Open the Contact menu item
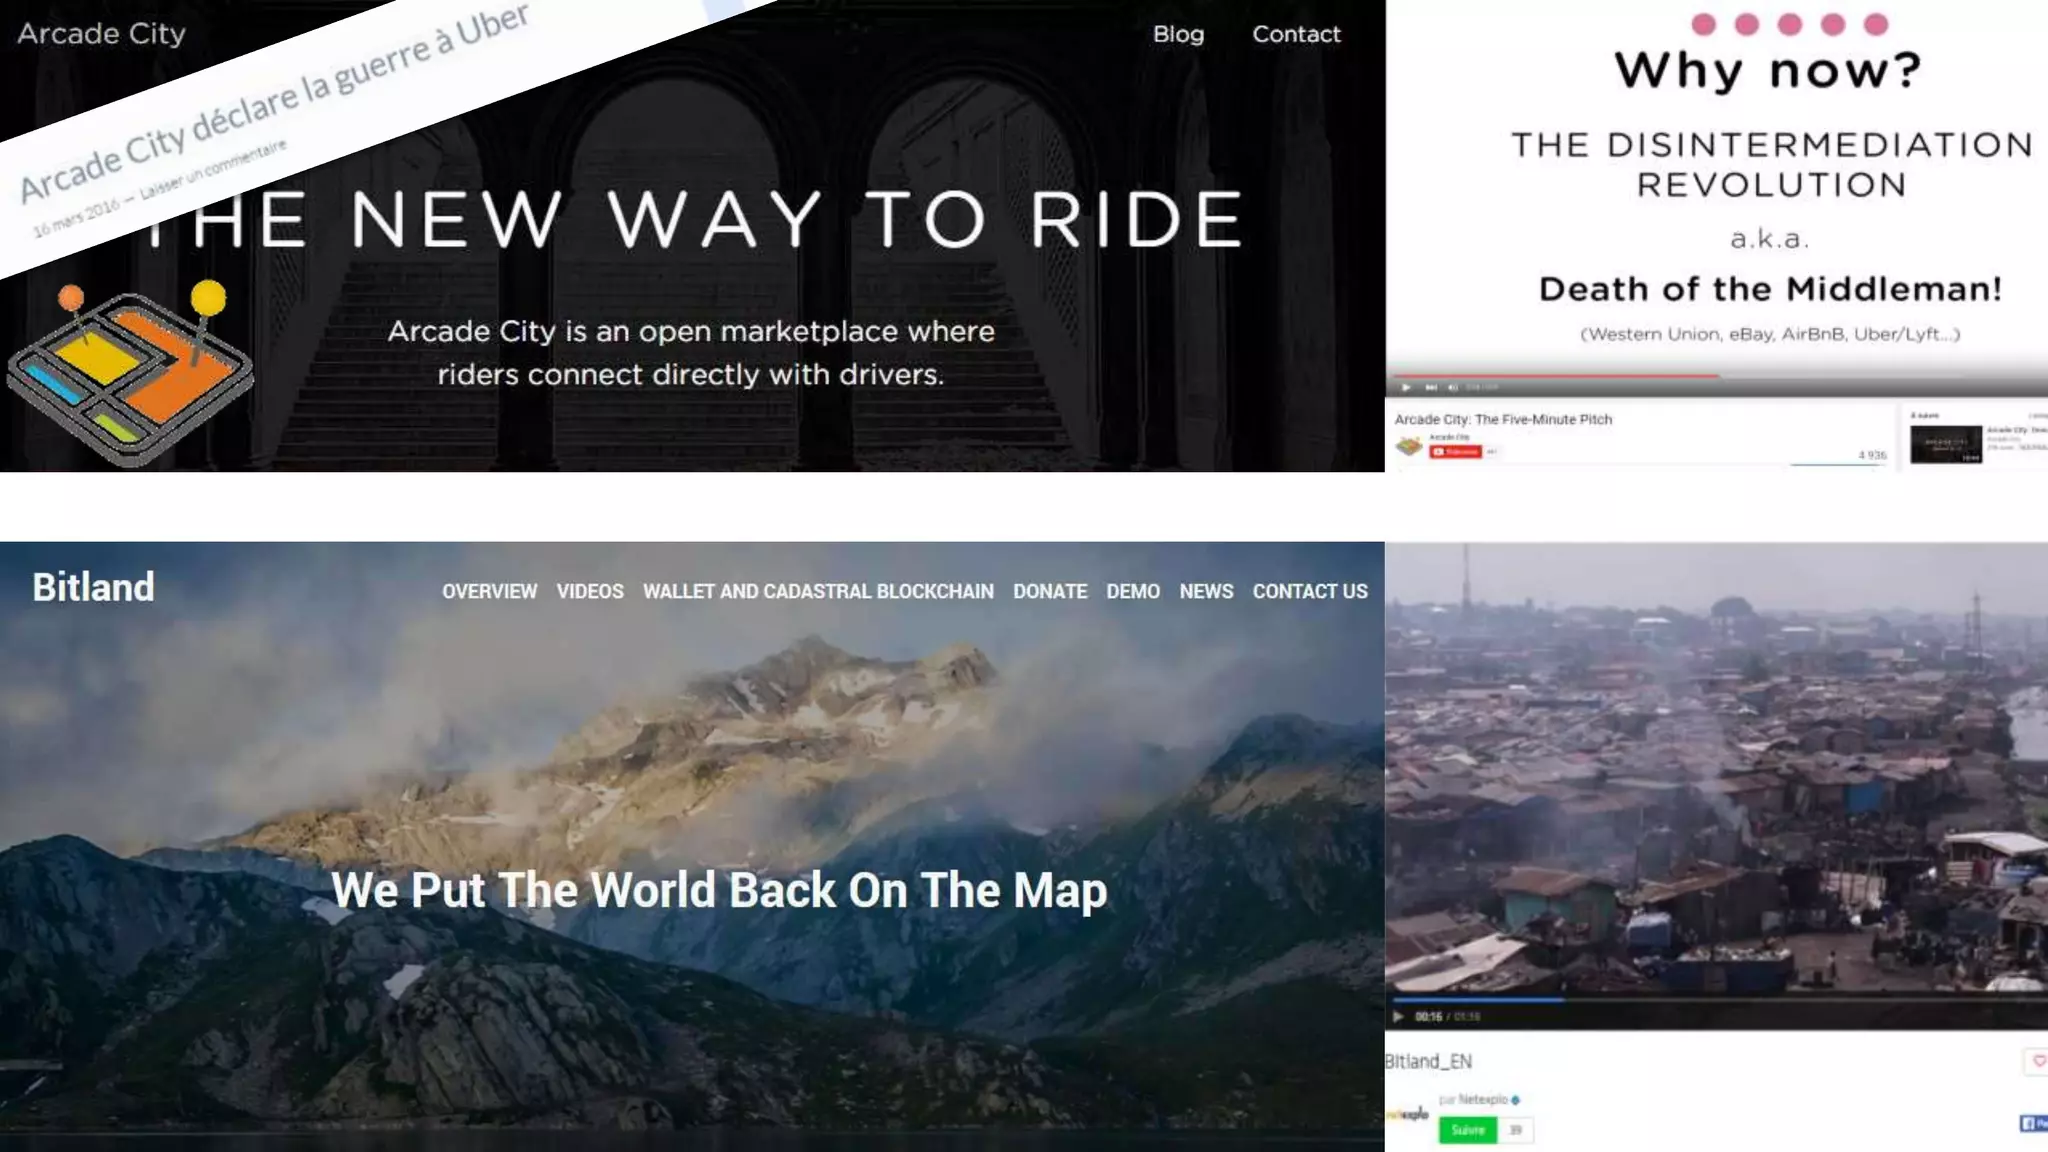Image resolution: width=2048 pixels, height=1152 pixels. pyautogui.click(x=1296, y=34)
